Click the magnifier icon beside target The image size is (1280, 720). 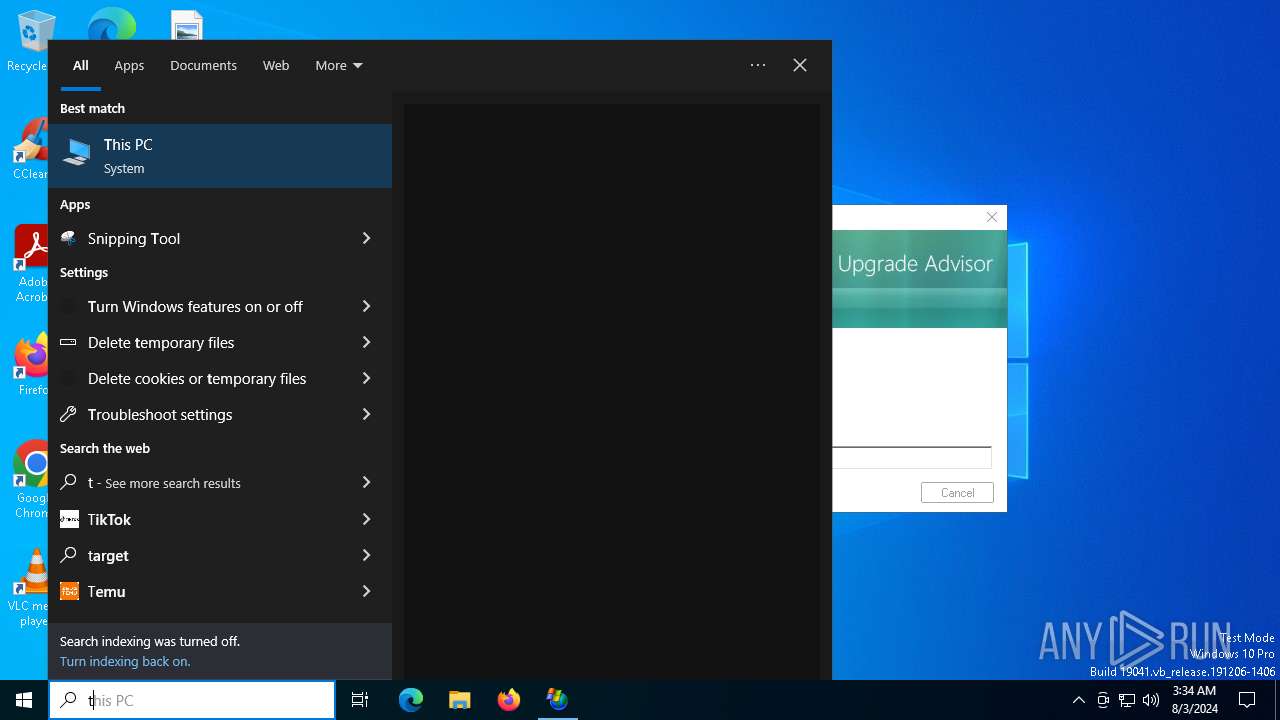69,555
